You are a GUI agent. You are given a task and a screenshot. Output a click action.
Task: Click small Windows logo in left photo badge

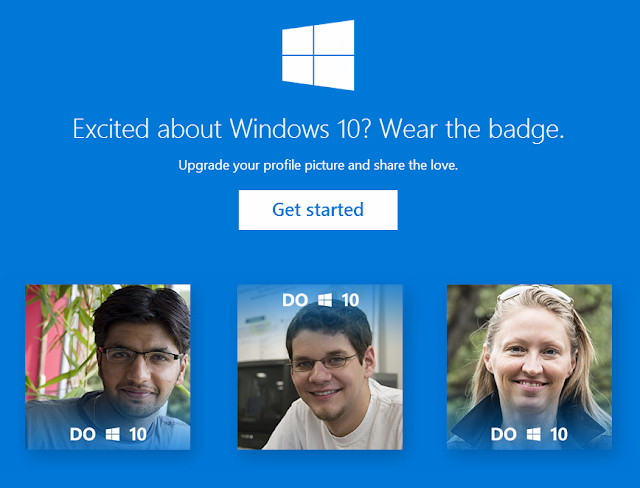[x=113, y=434]
